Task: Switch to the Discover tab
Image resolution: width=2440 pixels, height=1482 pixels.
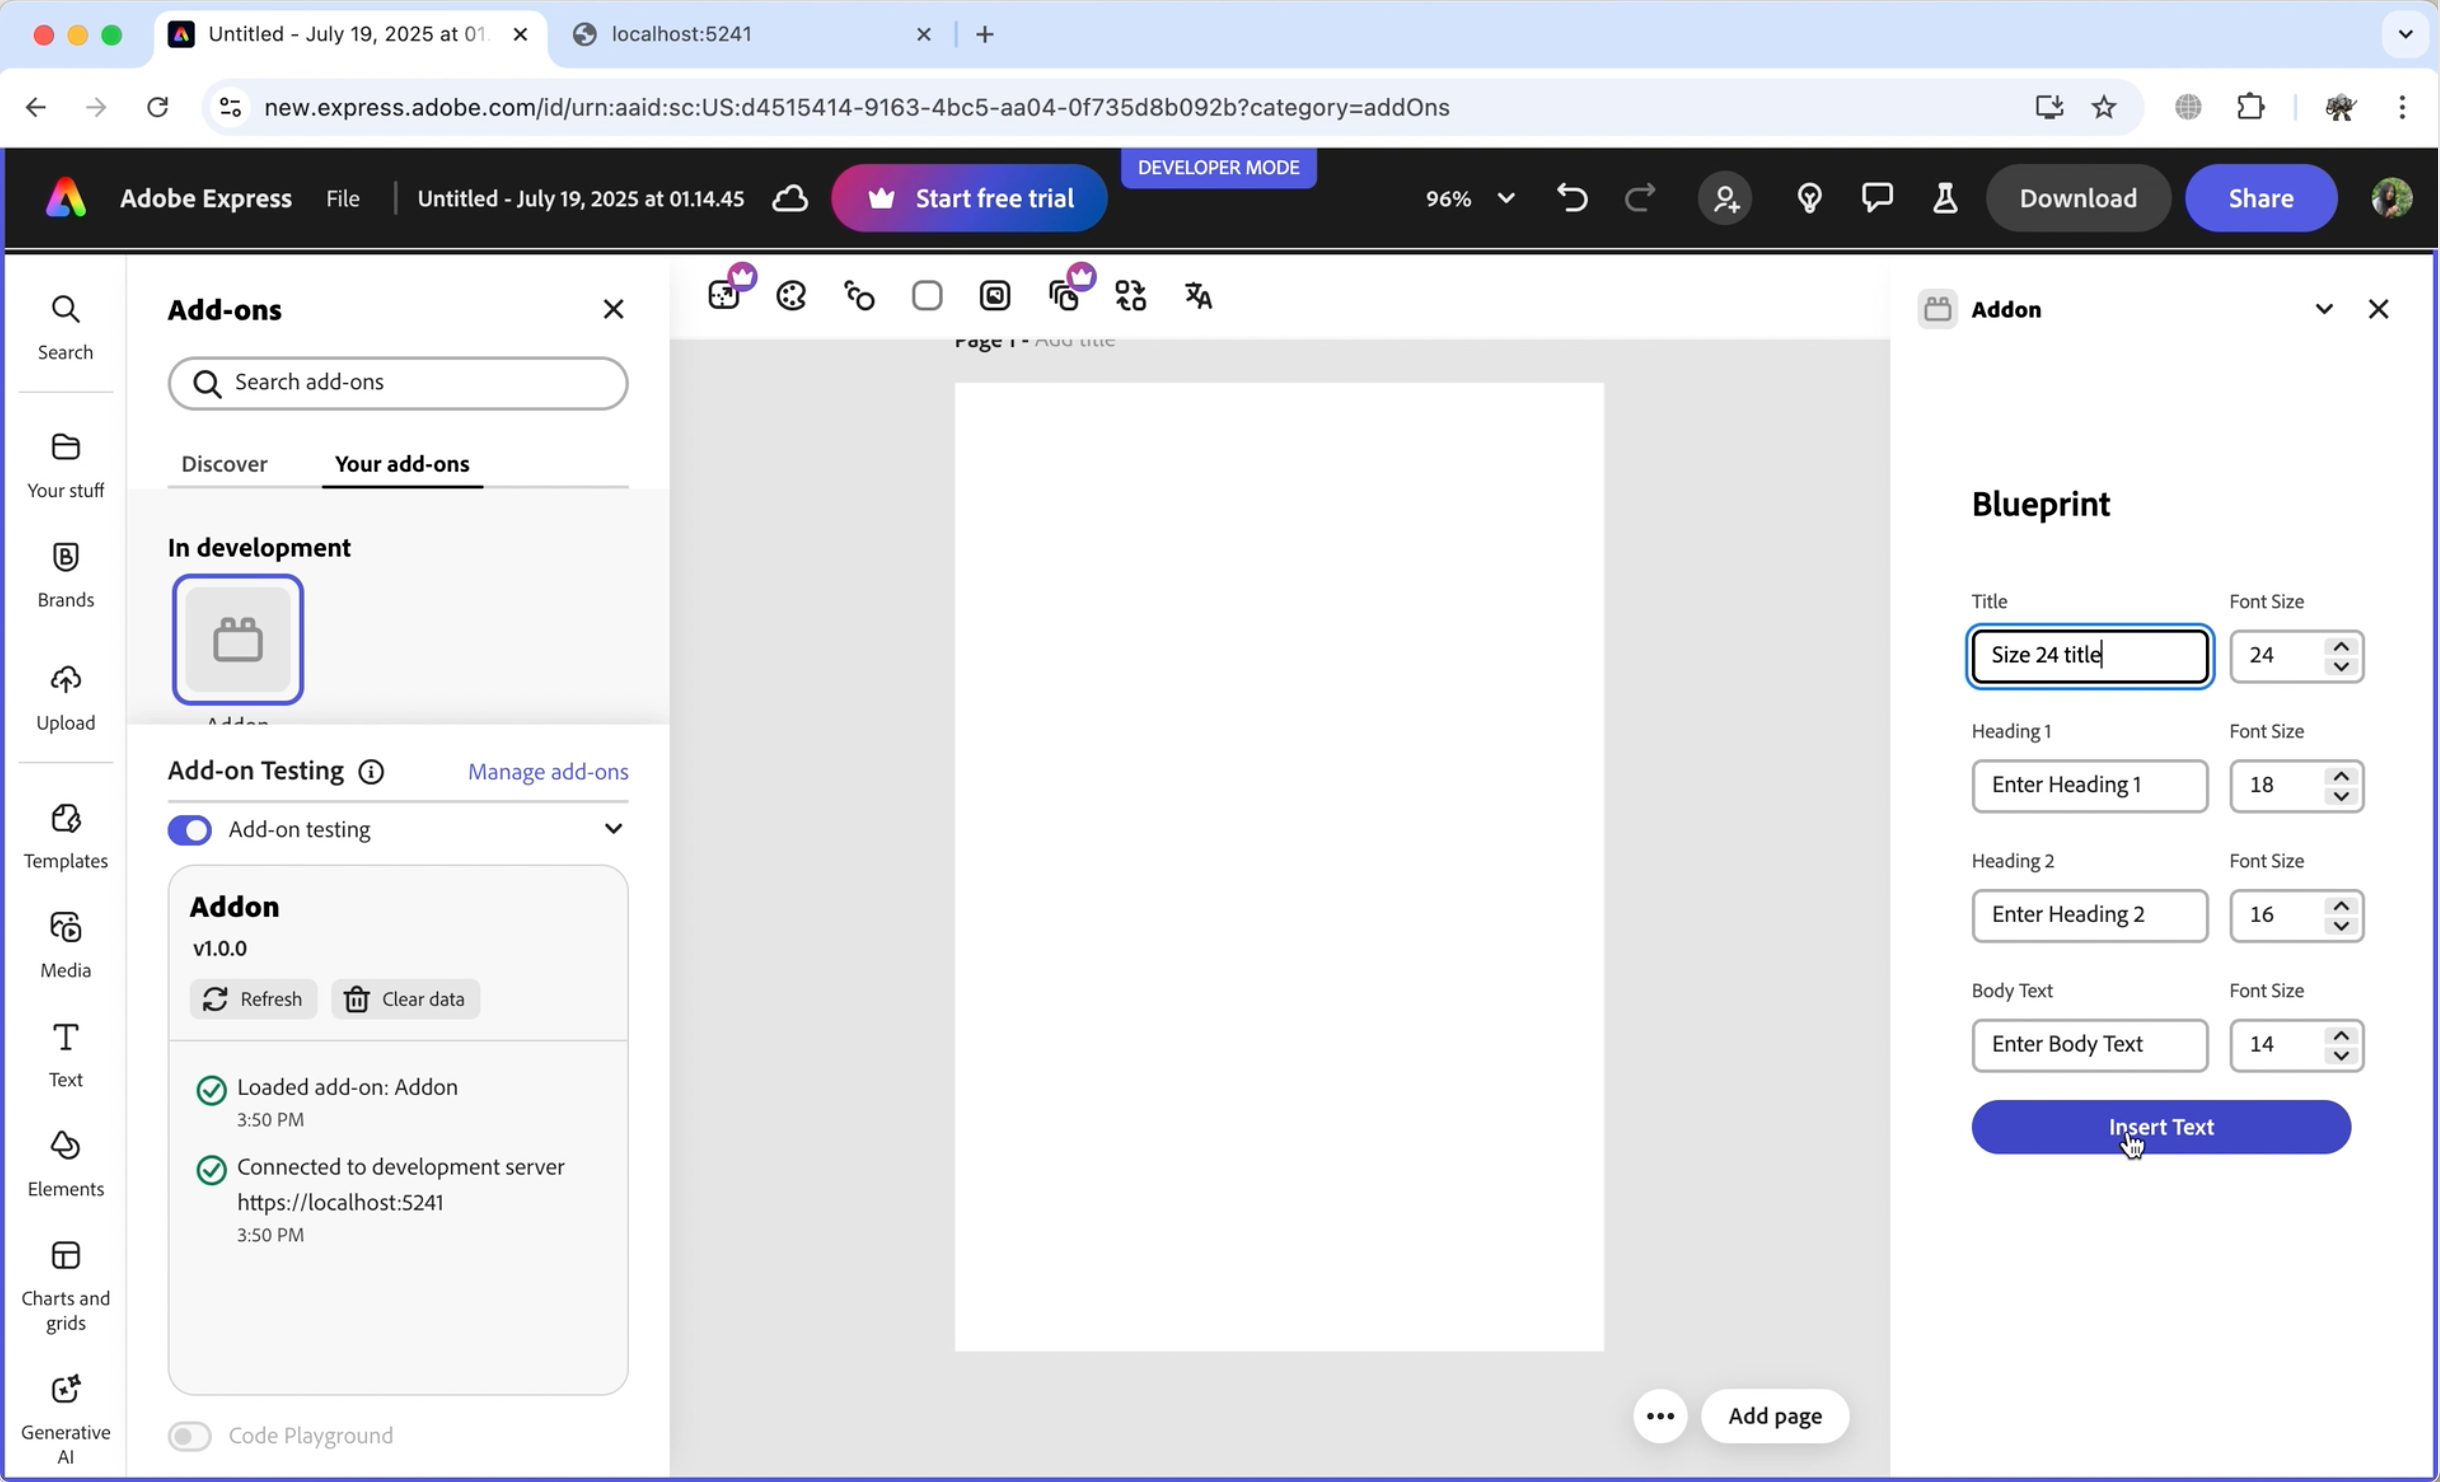Action: (x=224, y=464)
